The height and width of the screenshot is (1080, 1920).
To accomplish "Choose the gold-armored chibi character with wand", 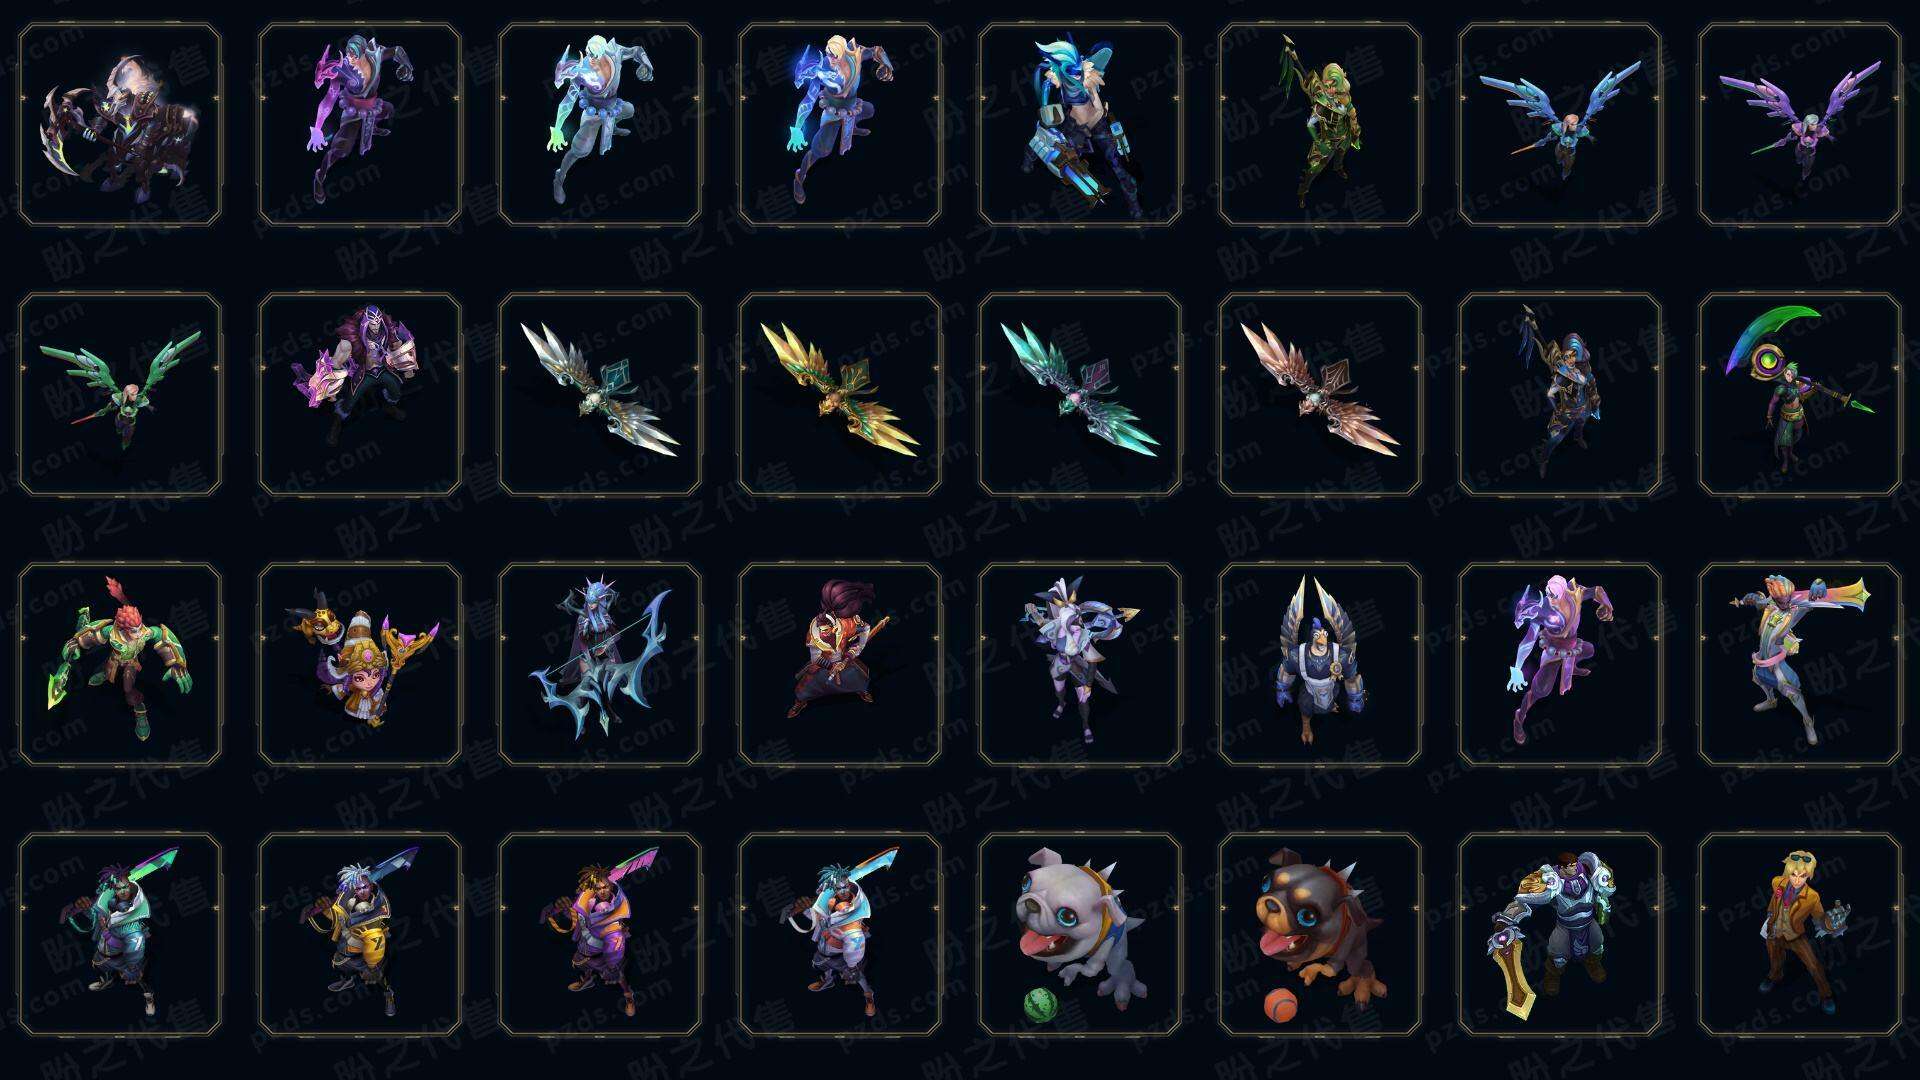I will coord(360,664).
